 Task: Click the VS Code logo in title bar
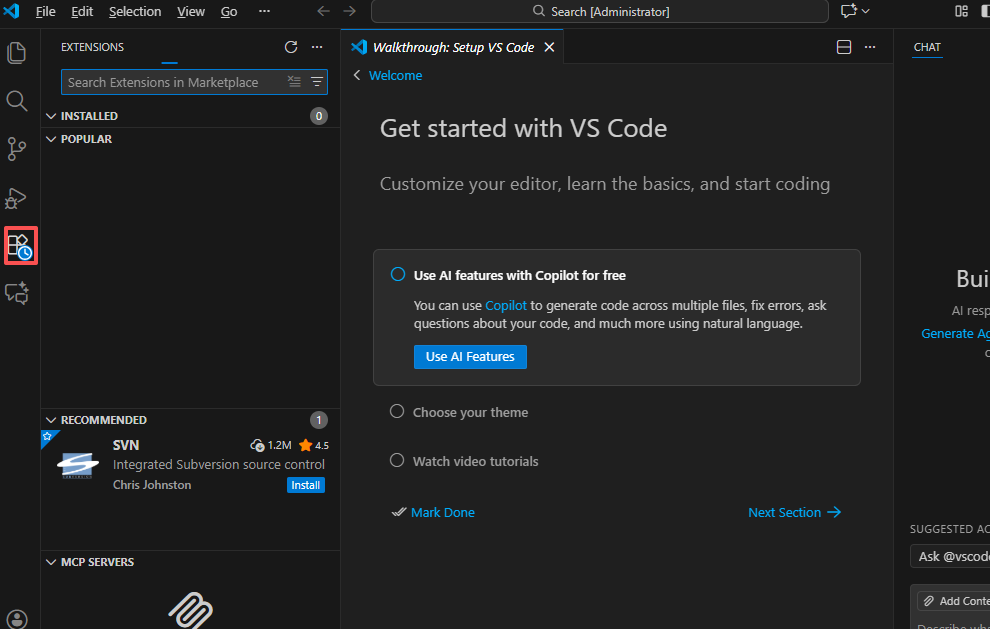click(x=11, y=11)
